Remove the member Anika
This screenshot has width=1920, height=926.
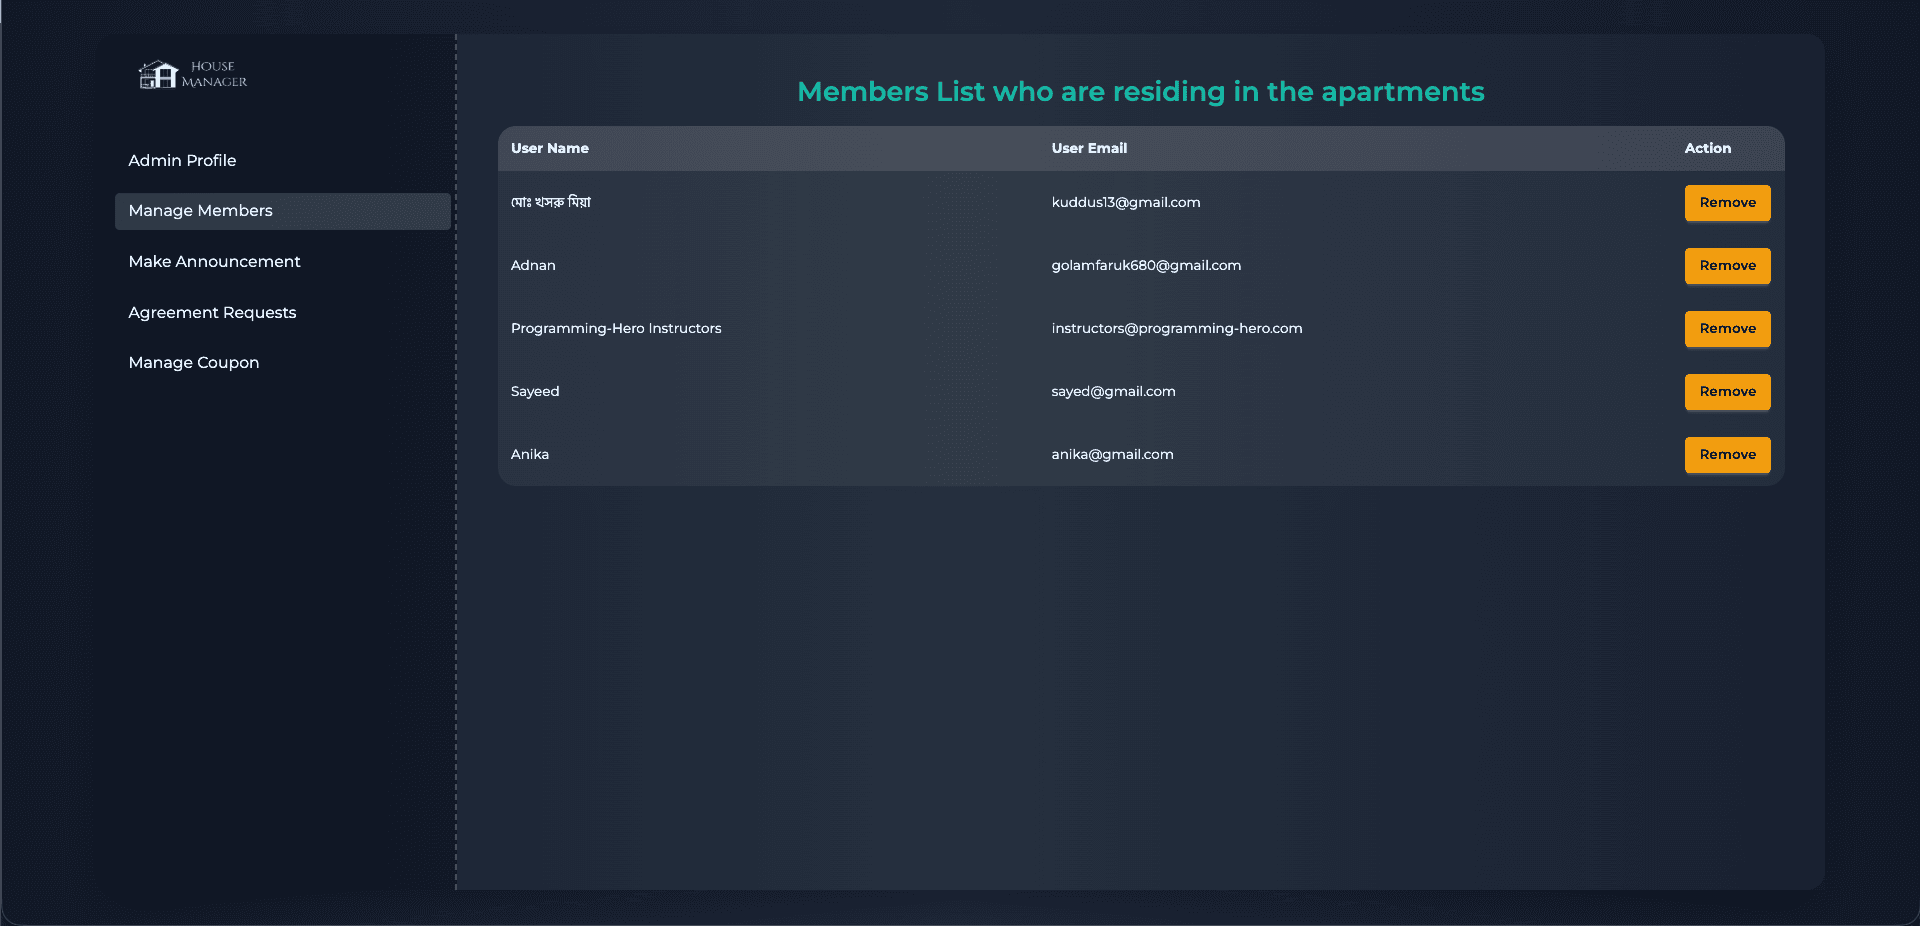[1727, 455]
